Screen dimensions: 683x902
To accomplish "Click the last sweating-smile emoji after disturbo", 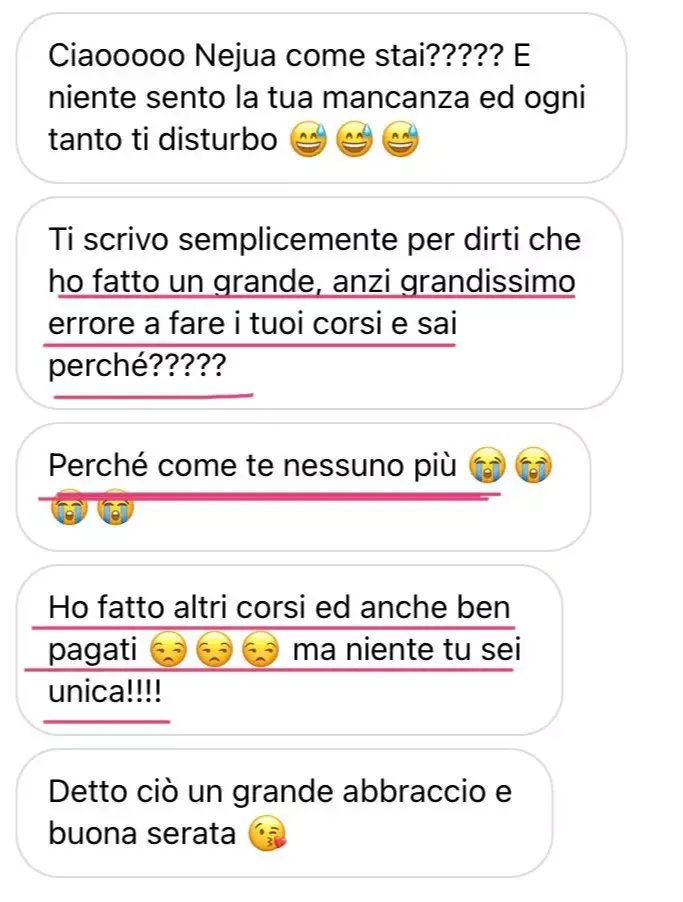I will [401, 140].
